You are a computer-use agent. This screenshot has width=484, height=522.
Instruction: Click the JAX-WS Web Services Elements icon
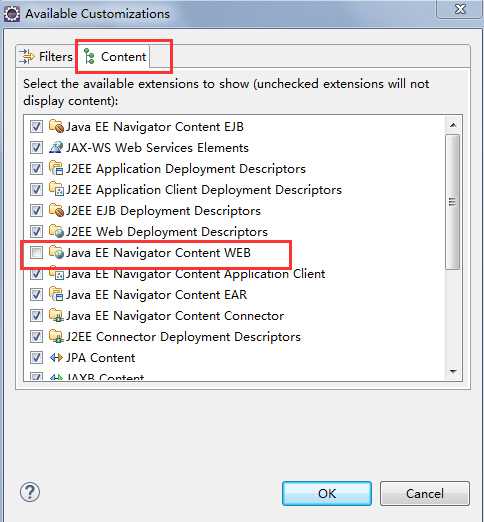click(56, 147)
